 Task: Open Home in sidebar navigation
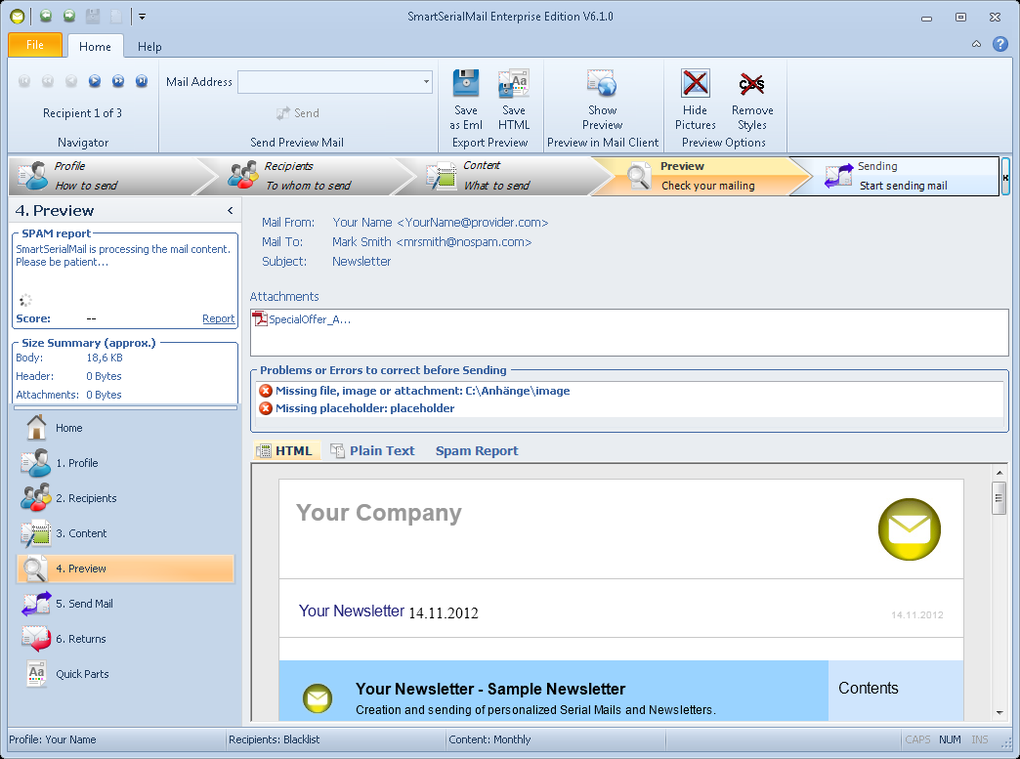tap(125, 428)
